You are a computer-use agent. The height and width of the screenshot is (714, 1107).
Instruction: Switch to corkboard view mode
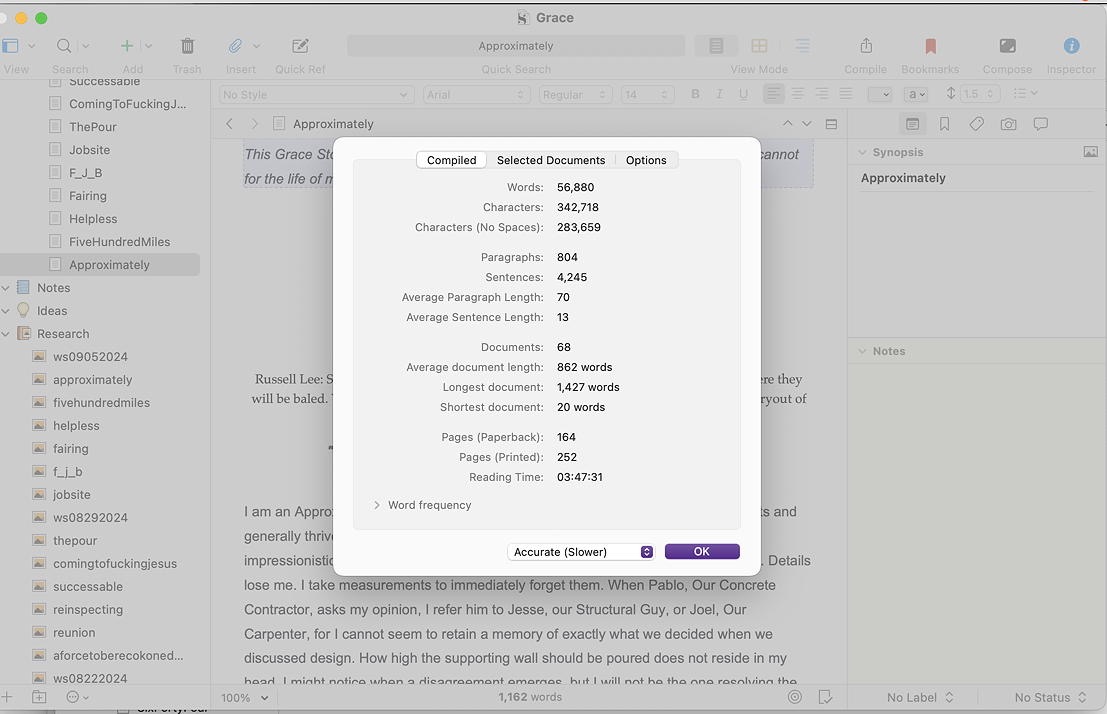pos(759,46)
